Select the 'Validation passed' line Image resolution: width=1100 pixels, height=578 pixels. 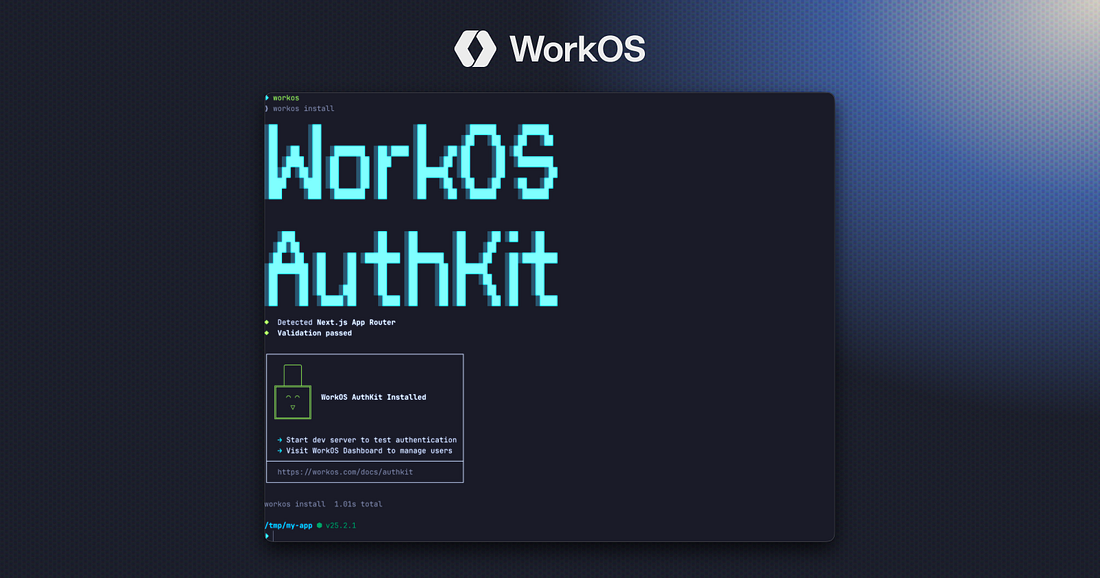(314, 333)
